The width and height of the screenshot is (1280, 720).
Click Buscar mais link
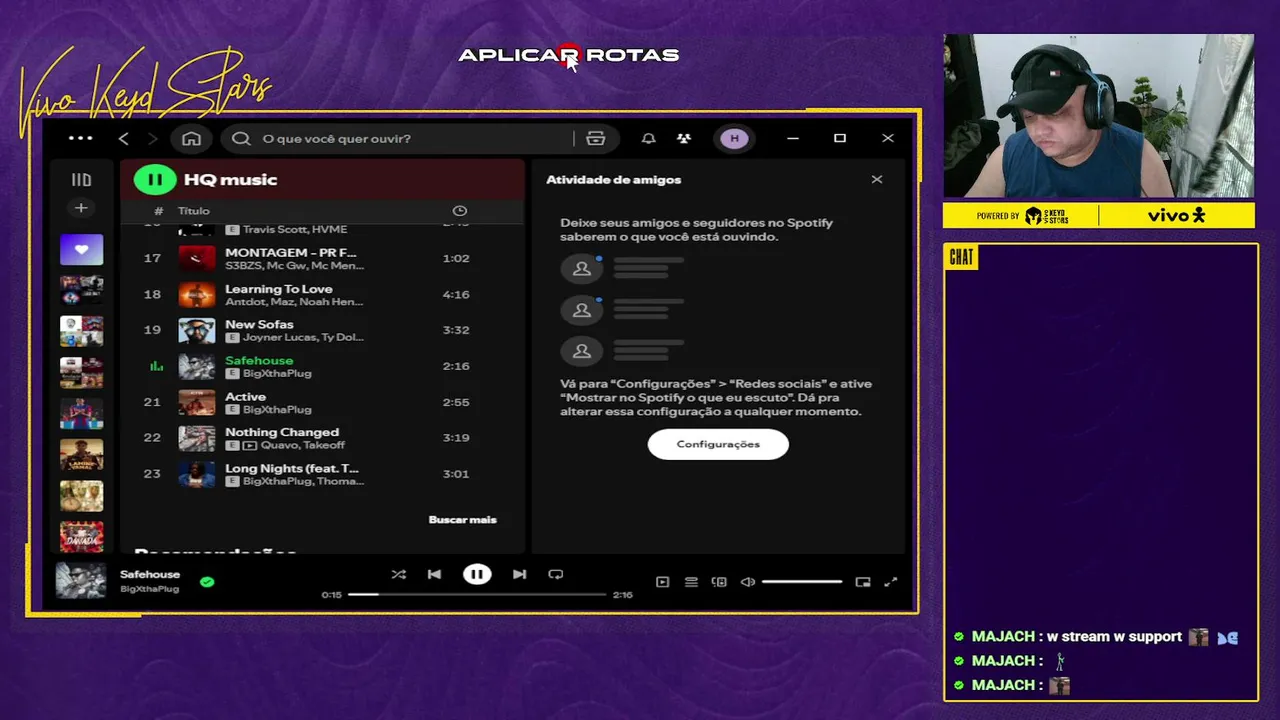point(462,520)
